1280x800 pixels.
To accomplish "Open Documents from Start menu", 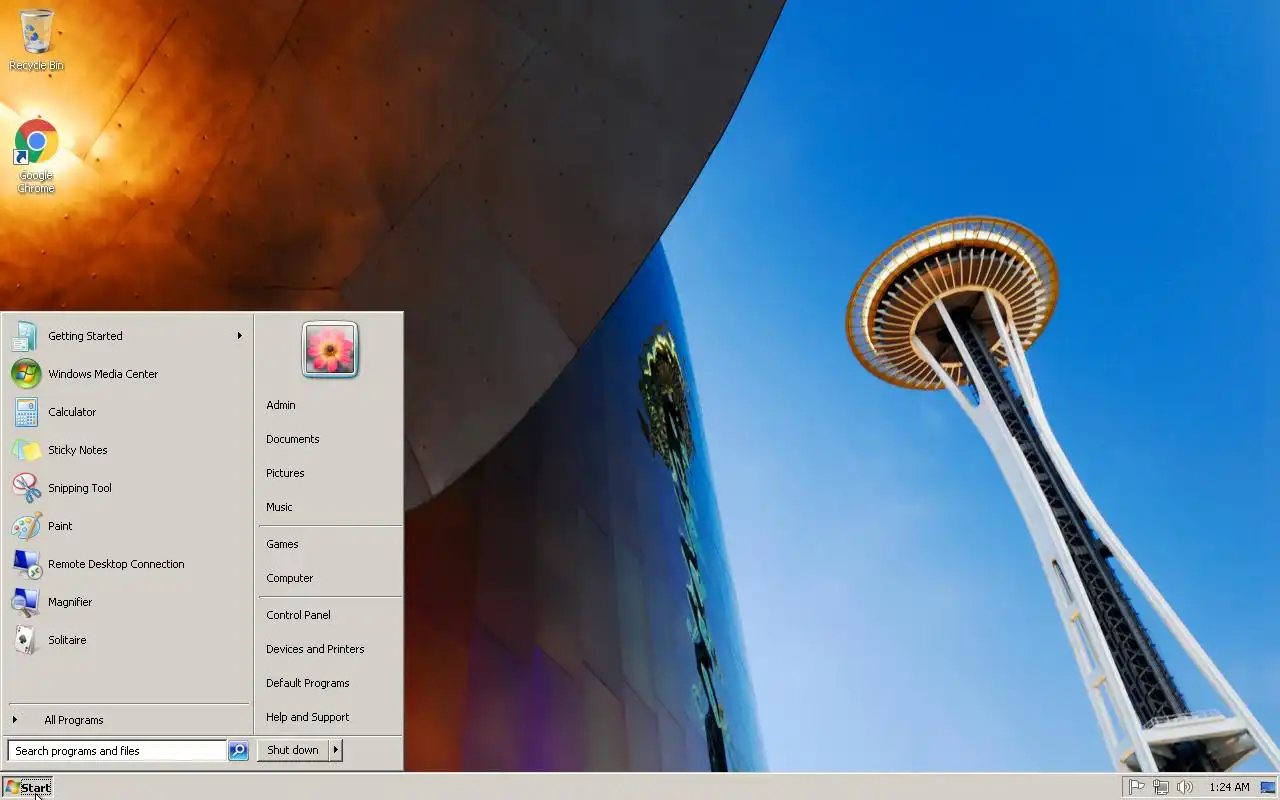I will click(293, 439).
